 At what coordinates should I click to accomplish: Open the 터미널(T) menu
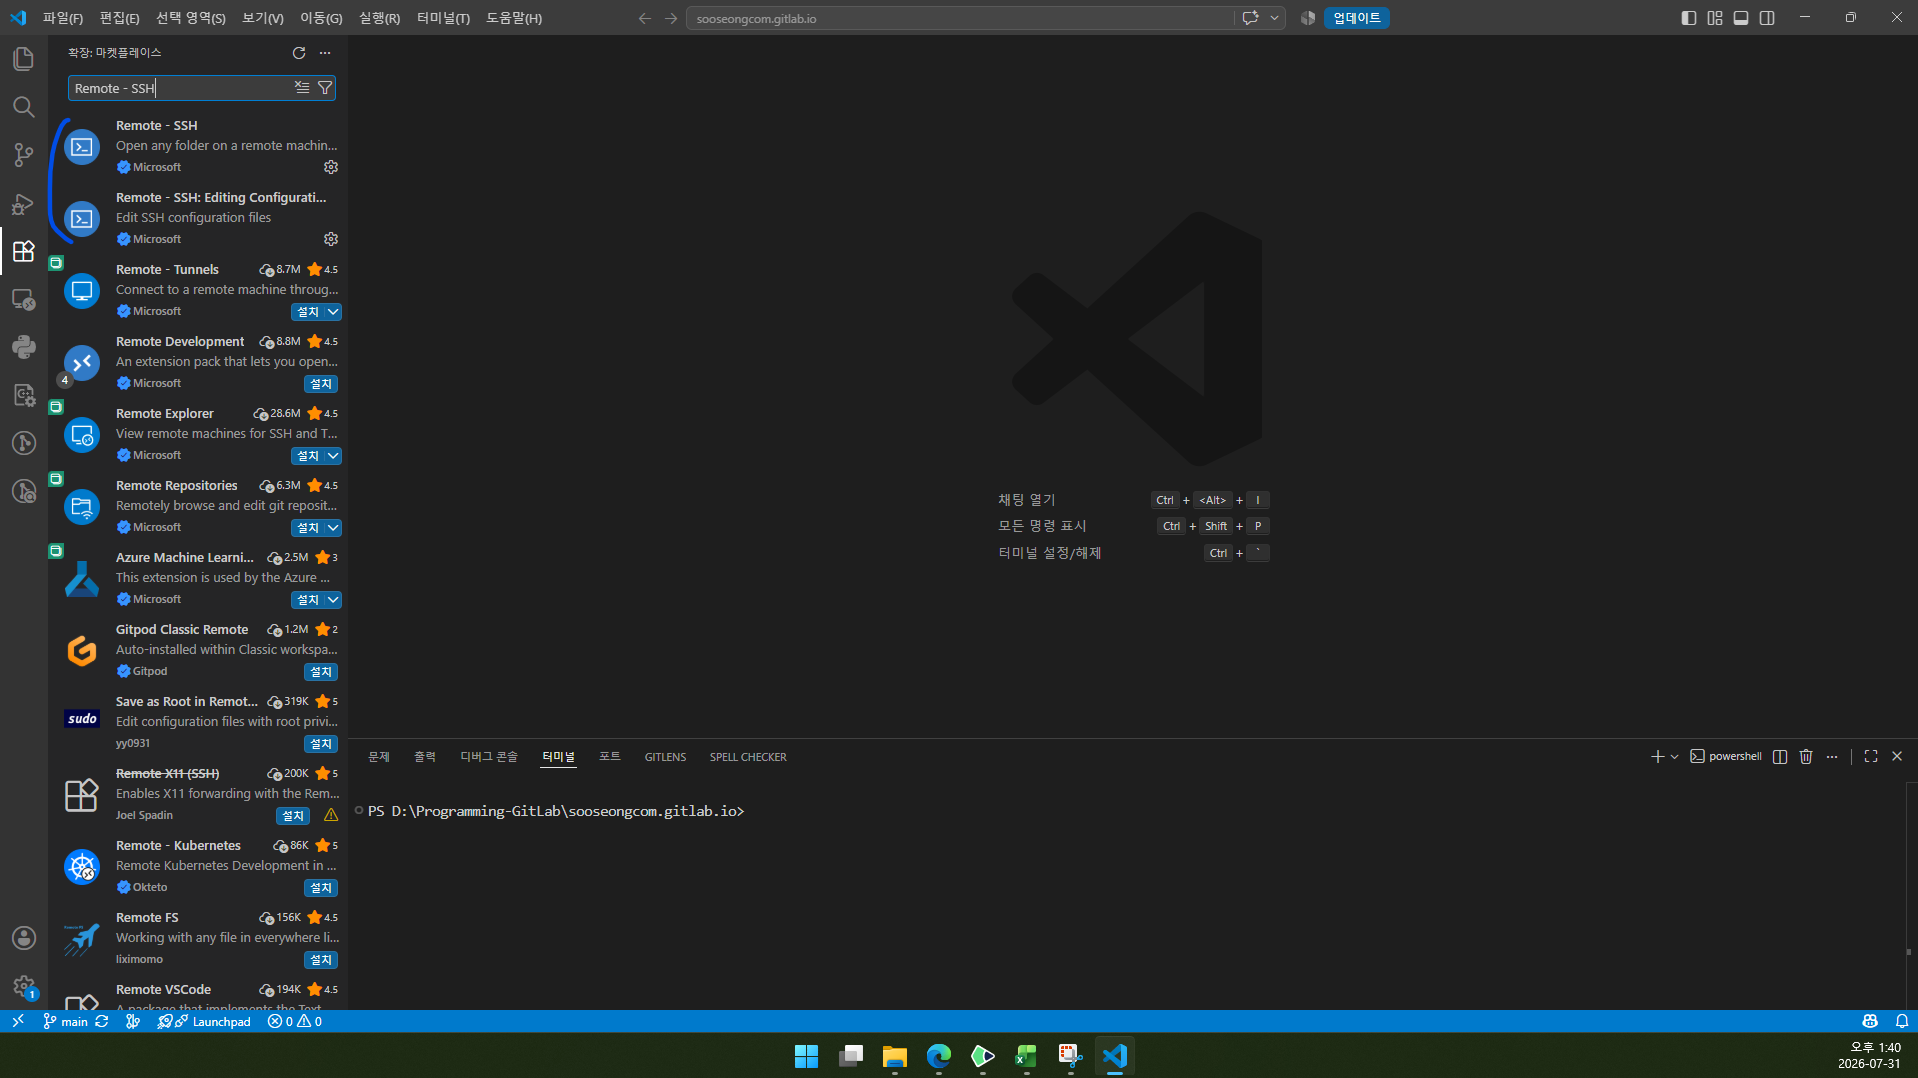pyautogui.click(x=443, y=18)
